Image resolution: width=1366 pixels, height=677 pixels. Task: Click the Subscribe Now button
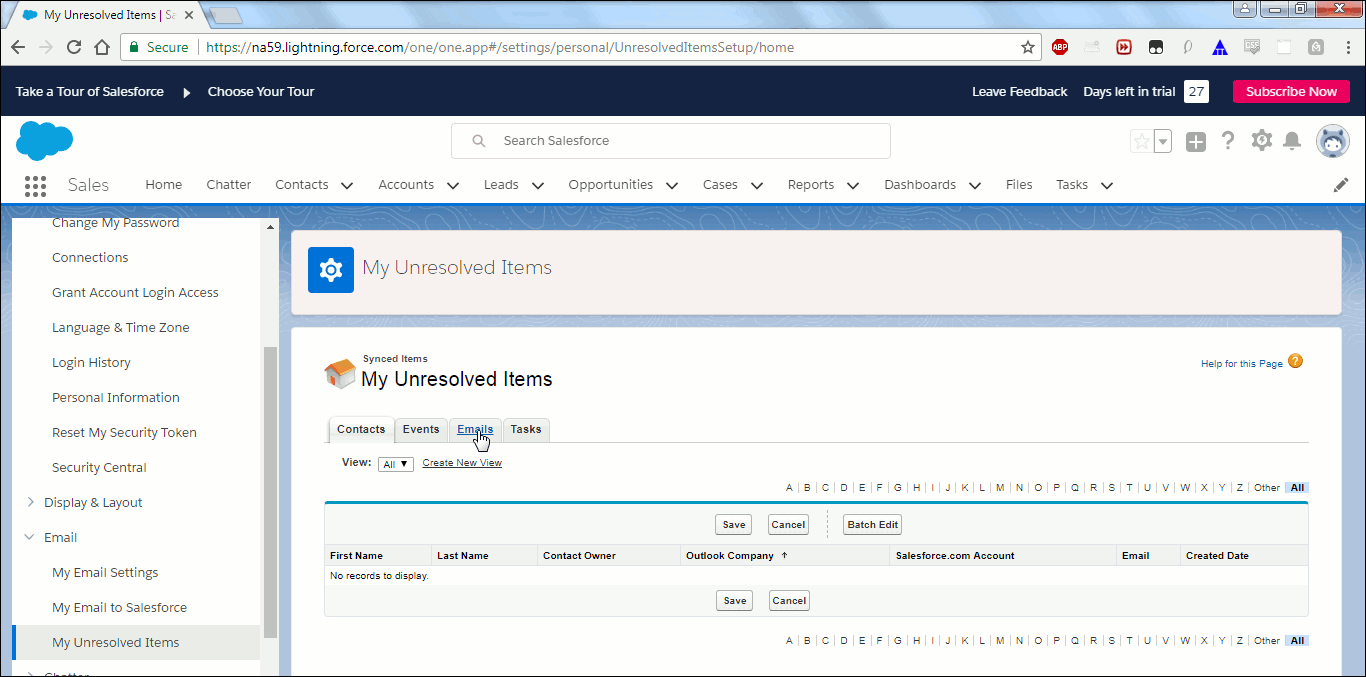coord(1291,92)
